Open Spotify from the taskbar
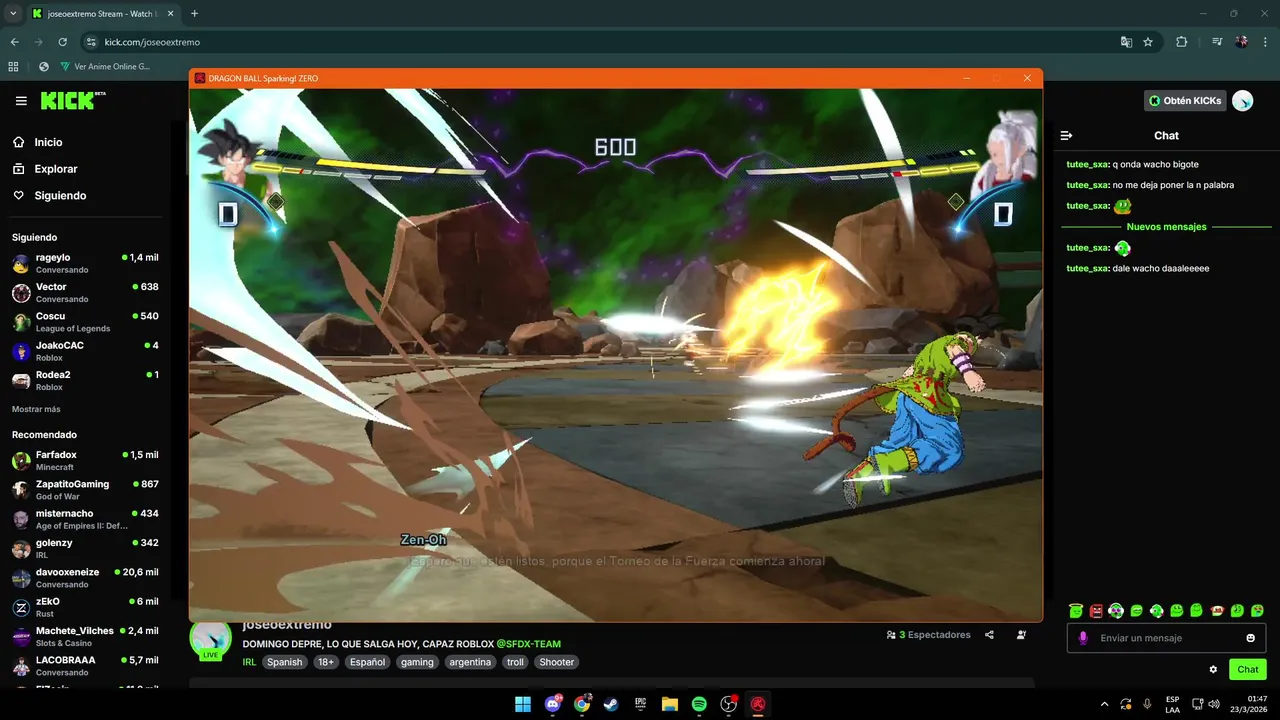Screen dimensions: 1280x720 (699, 704)
